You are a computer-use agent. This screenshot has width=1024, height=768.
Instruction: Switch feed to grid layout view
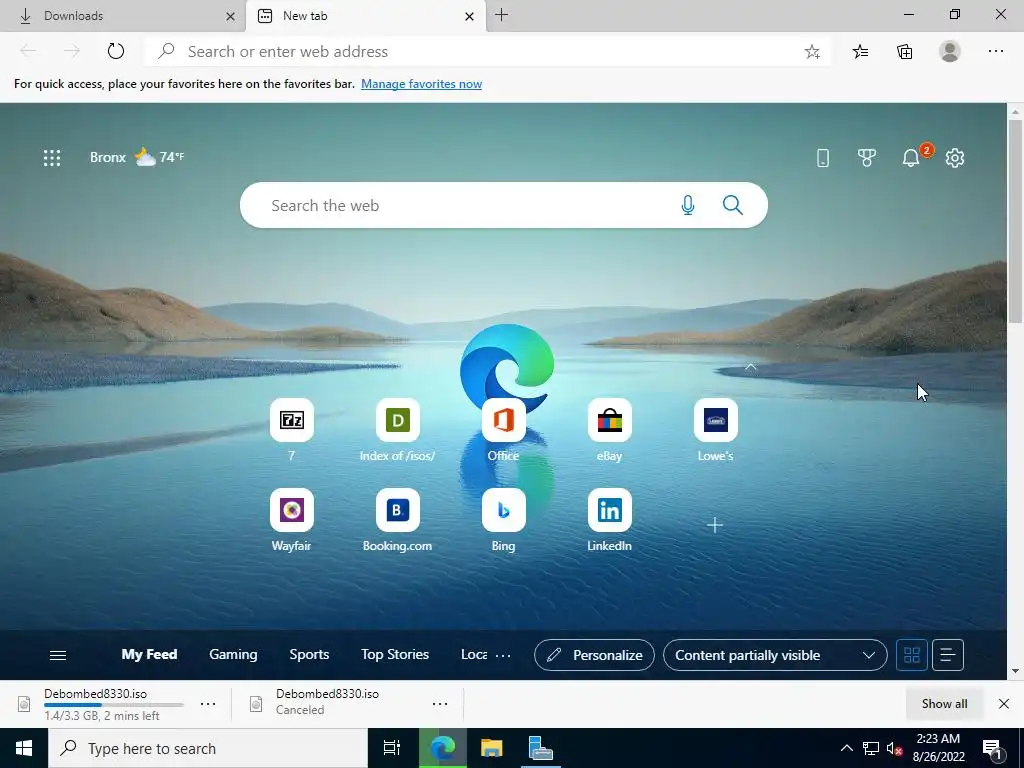click(x=912, y=655)
